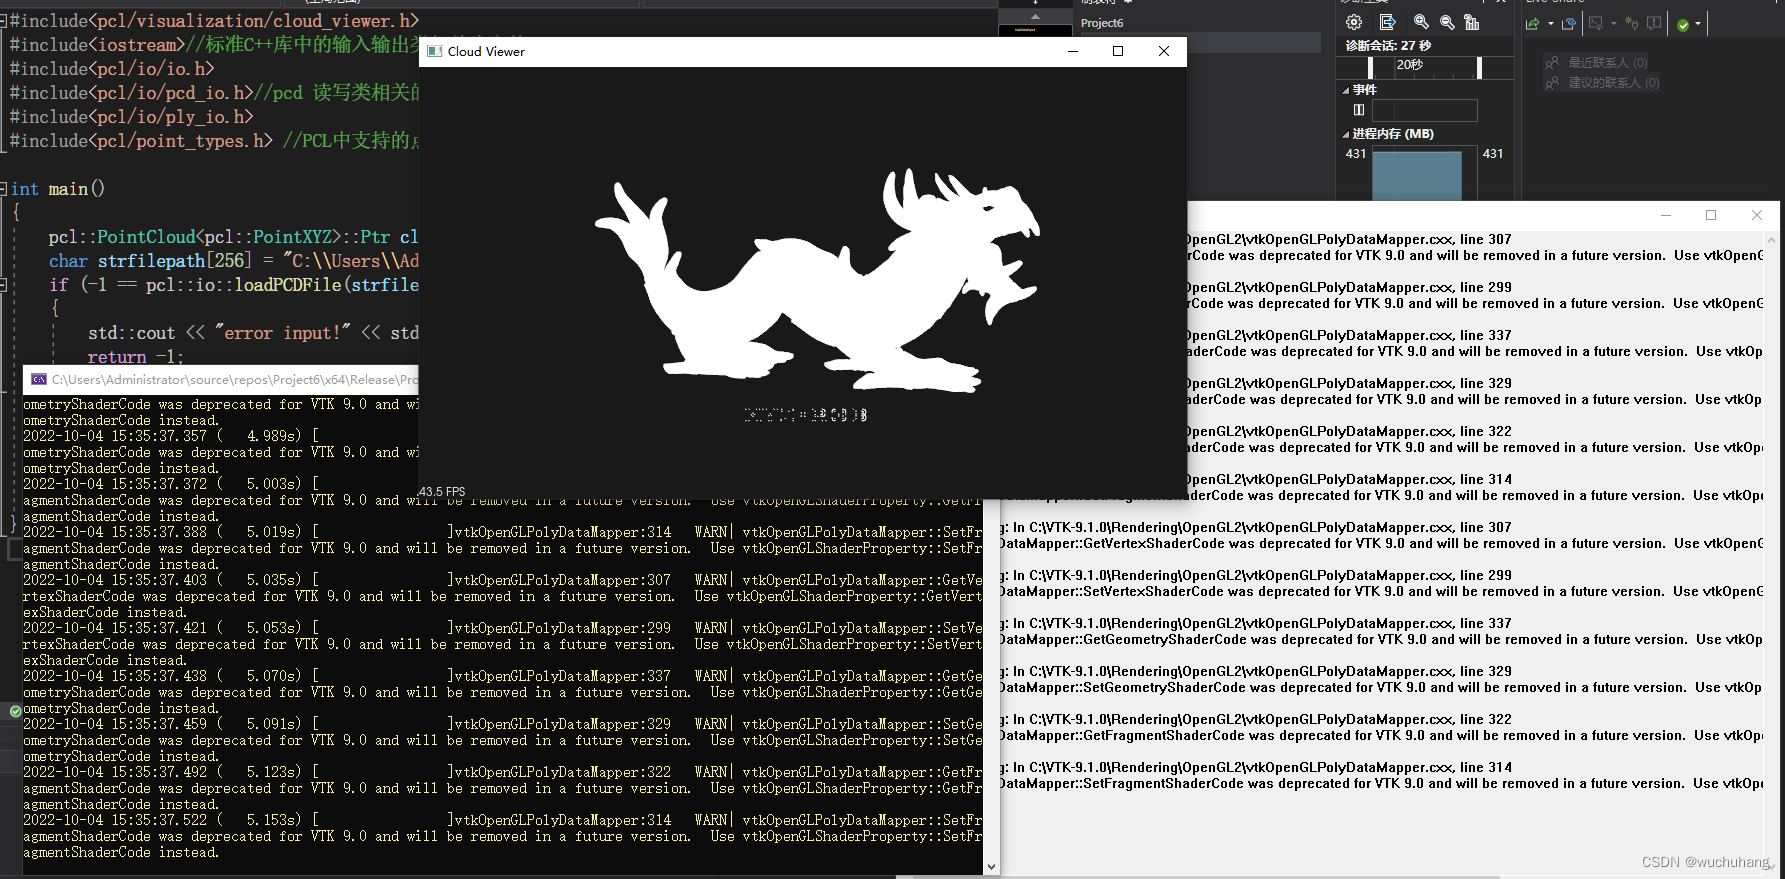
Task: Click the suggested contacts people icon
Action: 1552,83
